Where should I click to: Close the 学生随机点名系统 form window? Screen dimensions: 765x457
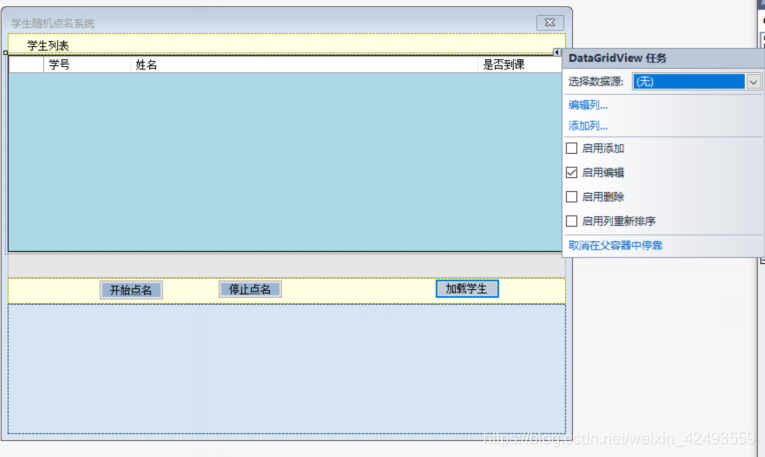click(550, 22)
